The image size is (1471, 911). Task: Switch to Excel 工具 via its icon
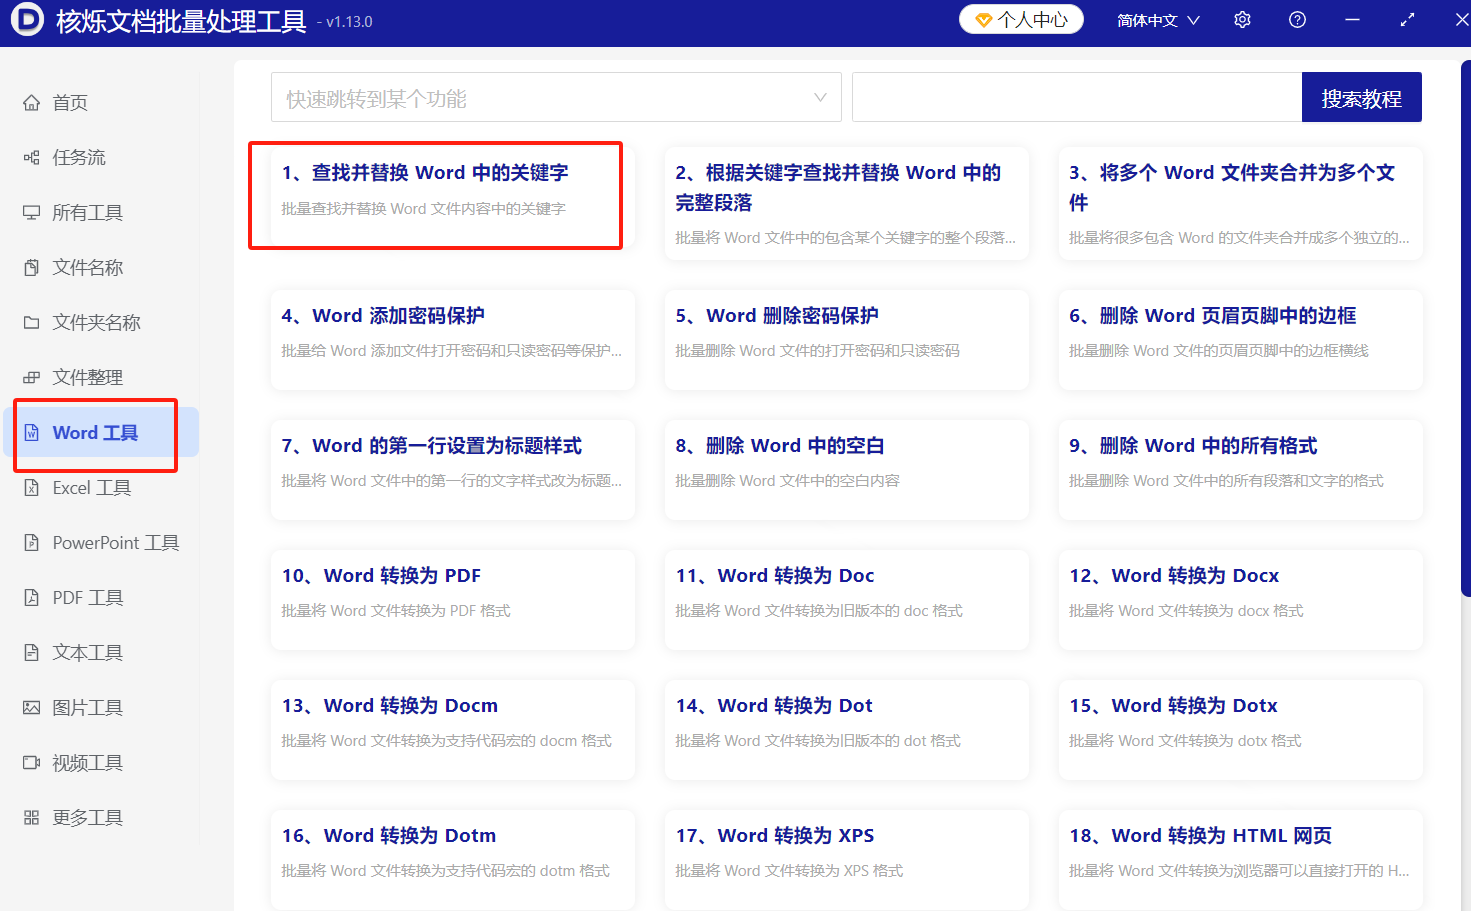pos(33,487)
